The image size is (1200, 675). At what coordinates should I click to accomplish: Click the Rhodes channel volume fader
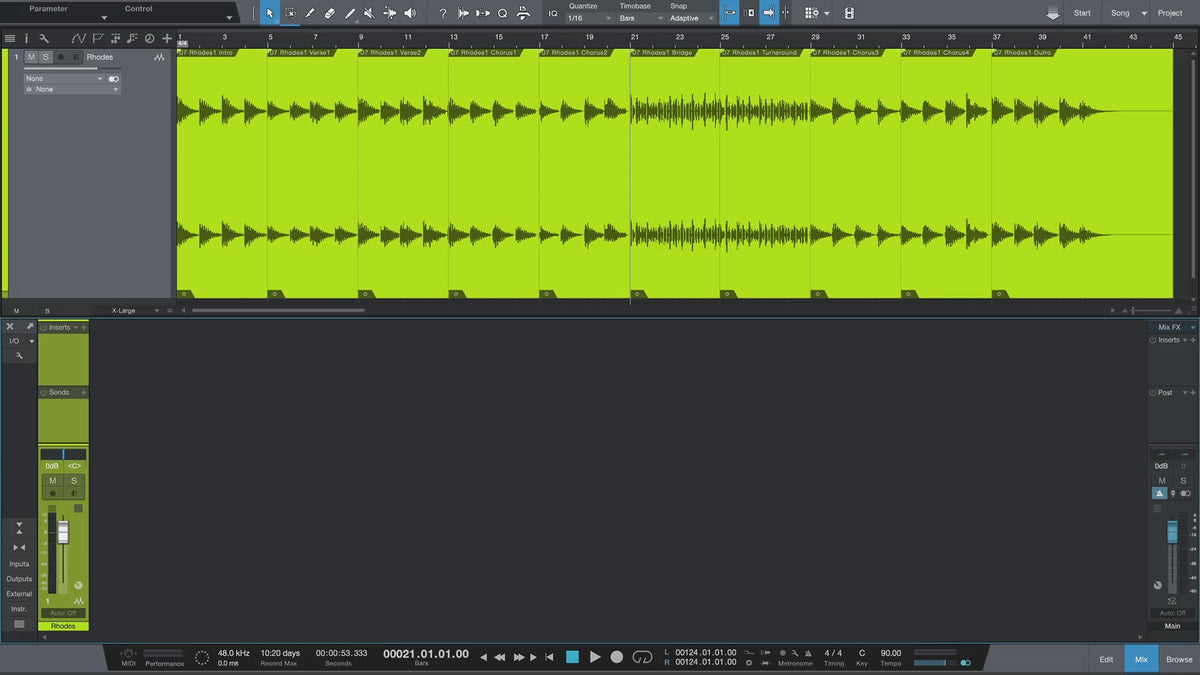(63, 532)
